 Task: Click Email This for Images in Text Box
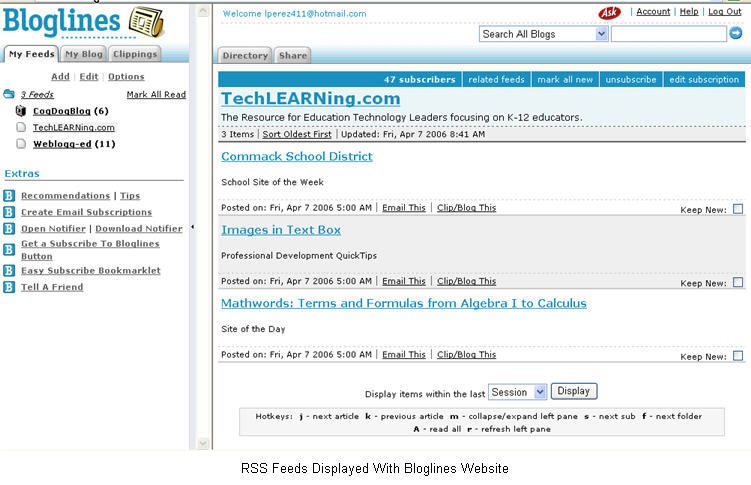[x=404, y=281]
